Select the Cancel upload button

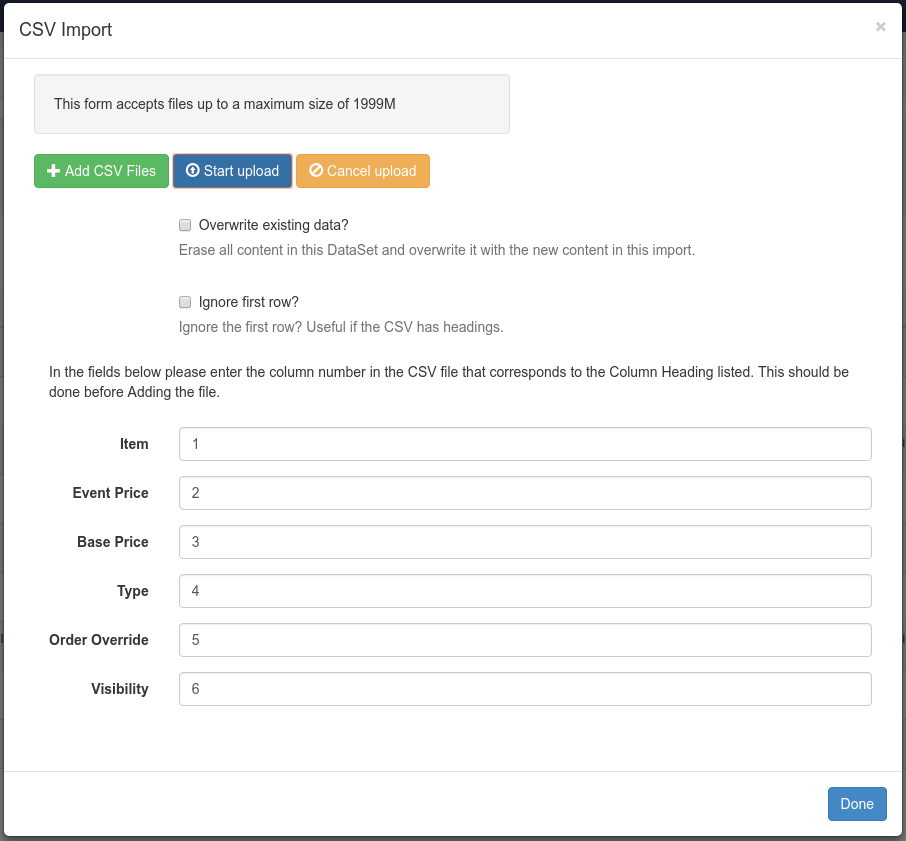(363, 171)
